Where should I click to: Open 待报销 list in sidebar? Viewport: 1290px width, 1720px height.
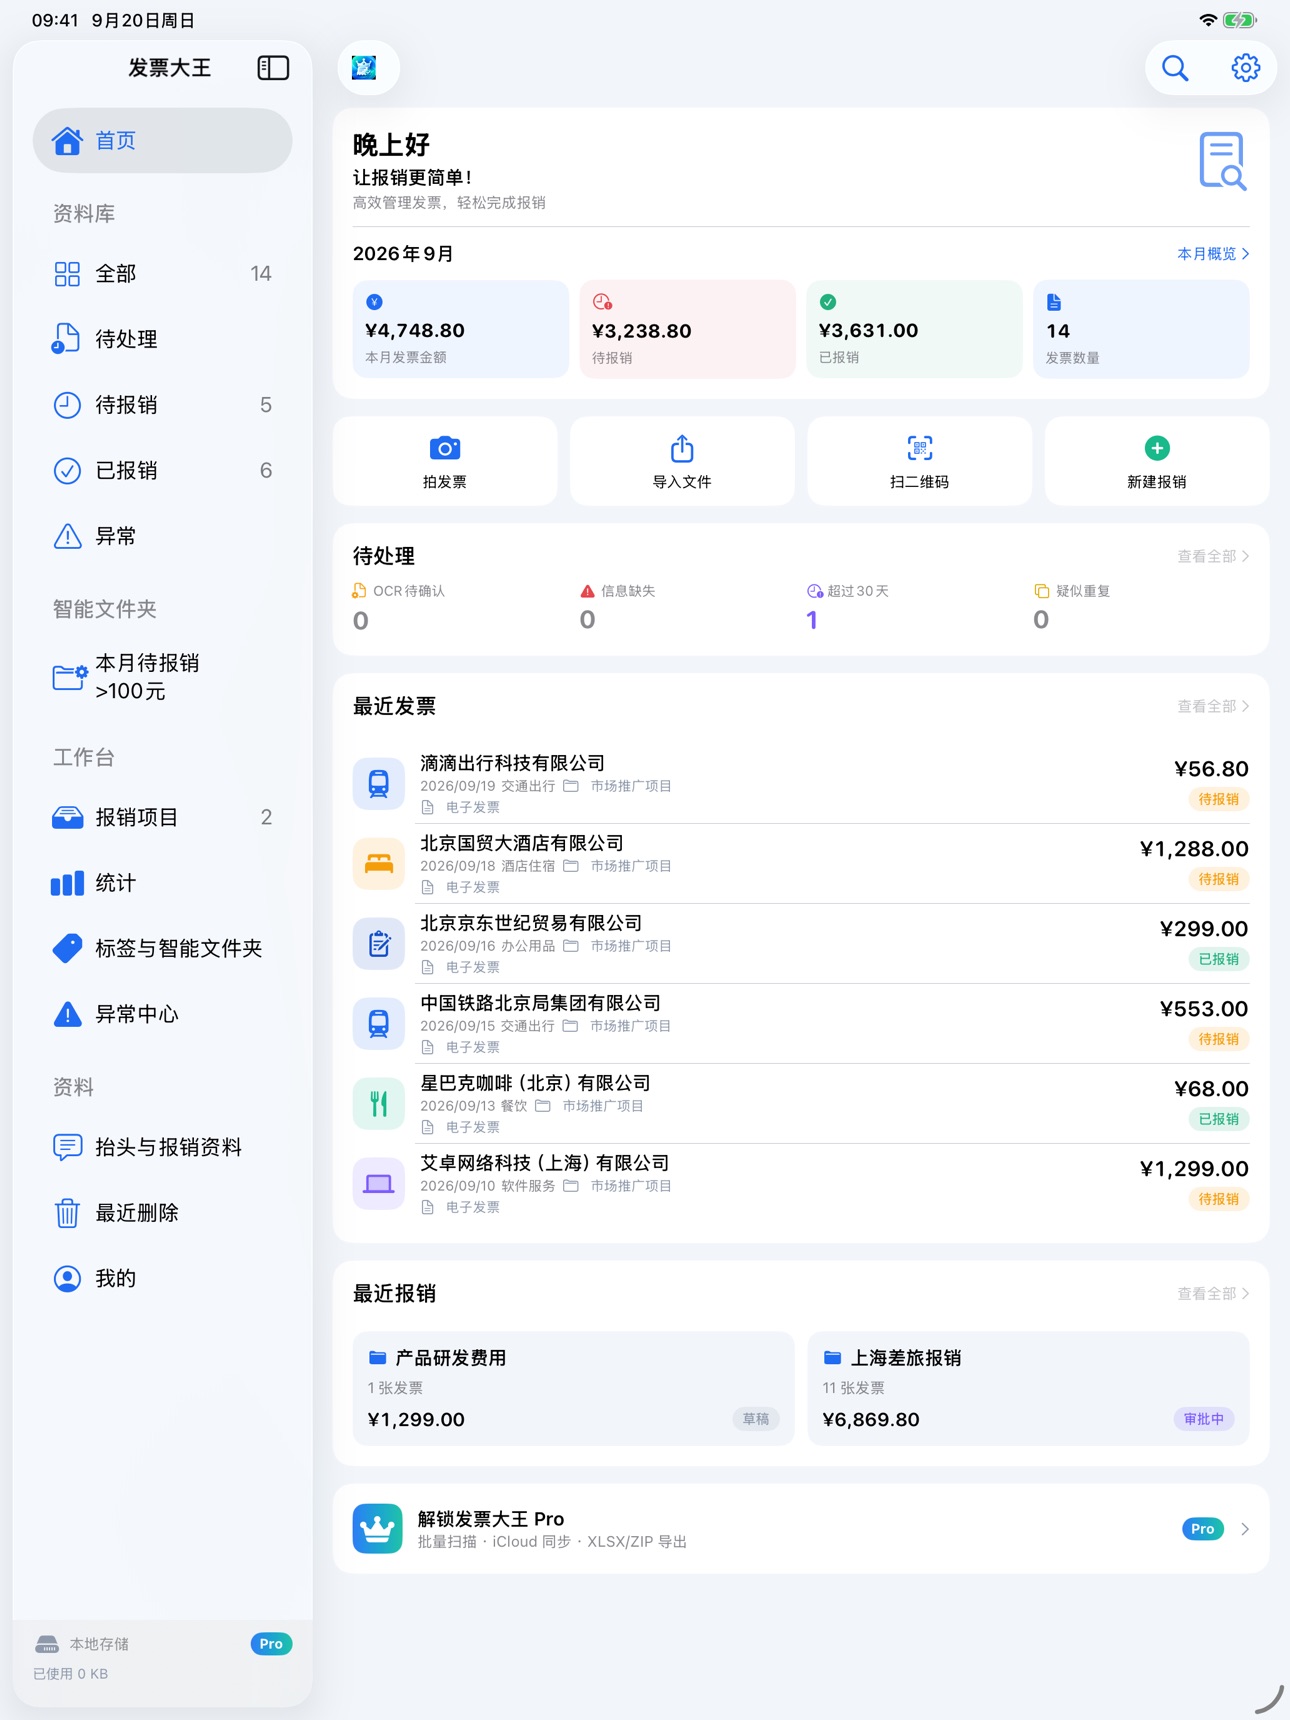coord(163,405)
